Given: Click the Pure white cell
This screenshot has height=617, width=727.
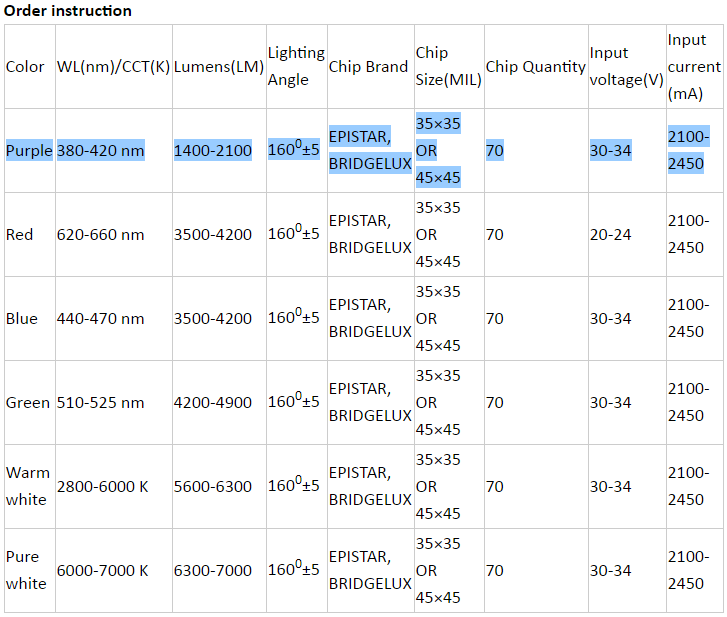Looking at the screenshot, I should [x=27, y=570].
